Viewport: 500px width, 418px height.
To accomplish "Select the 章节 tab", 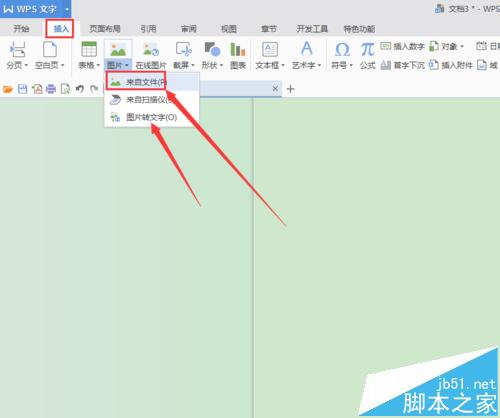I will coord(269,29).
